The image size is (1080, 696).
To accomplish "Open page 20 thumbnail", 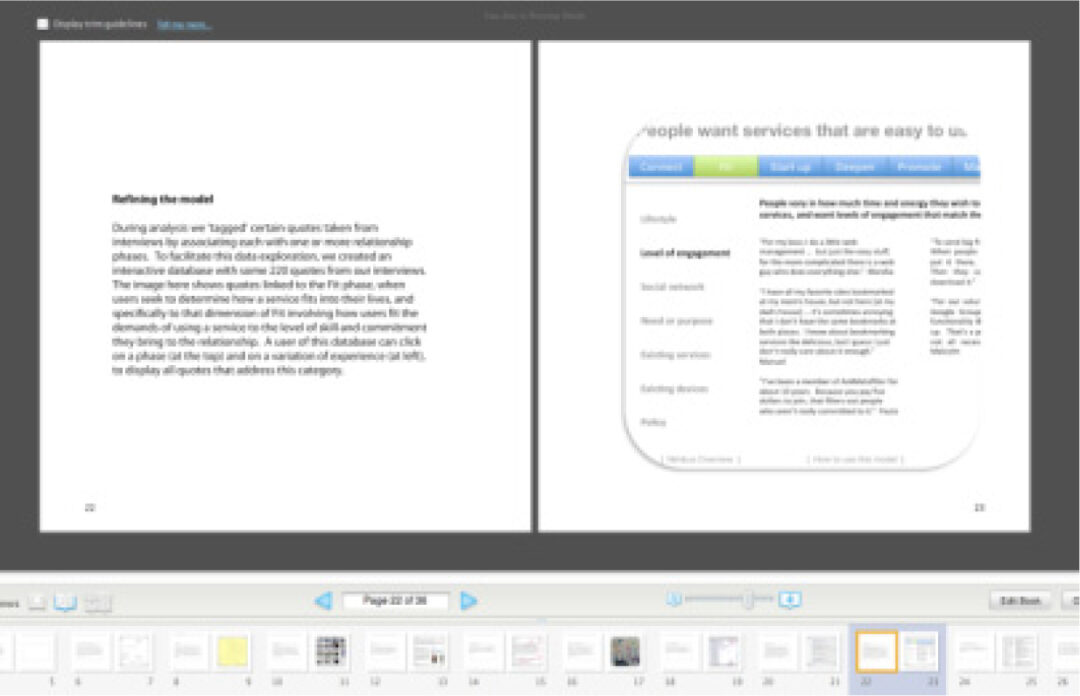I will [777, 651].
